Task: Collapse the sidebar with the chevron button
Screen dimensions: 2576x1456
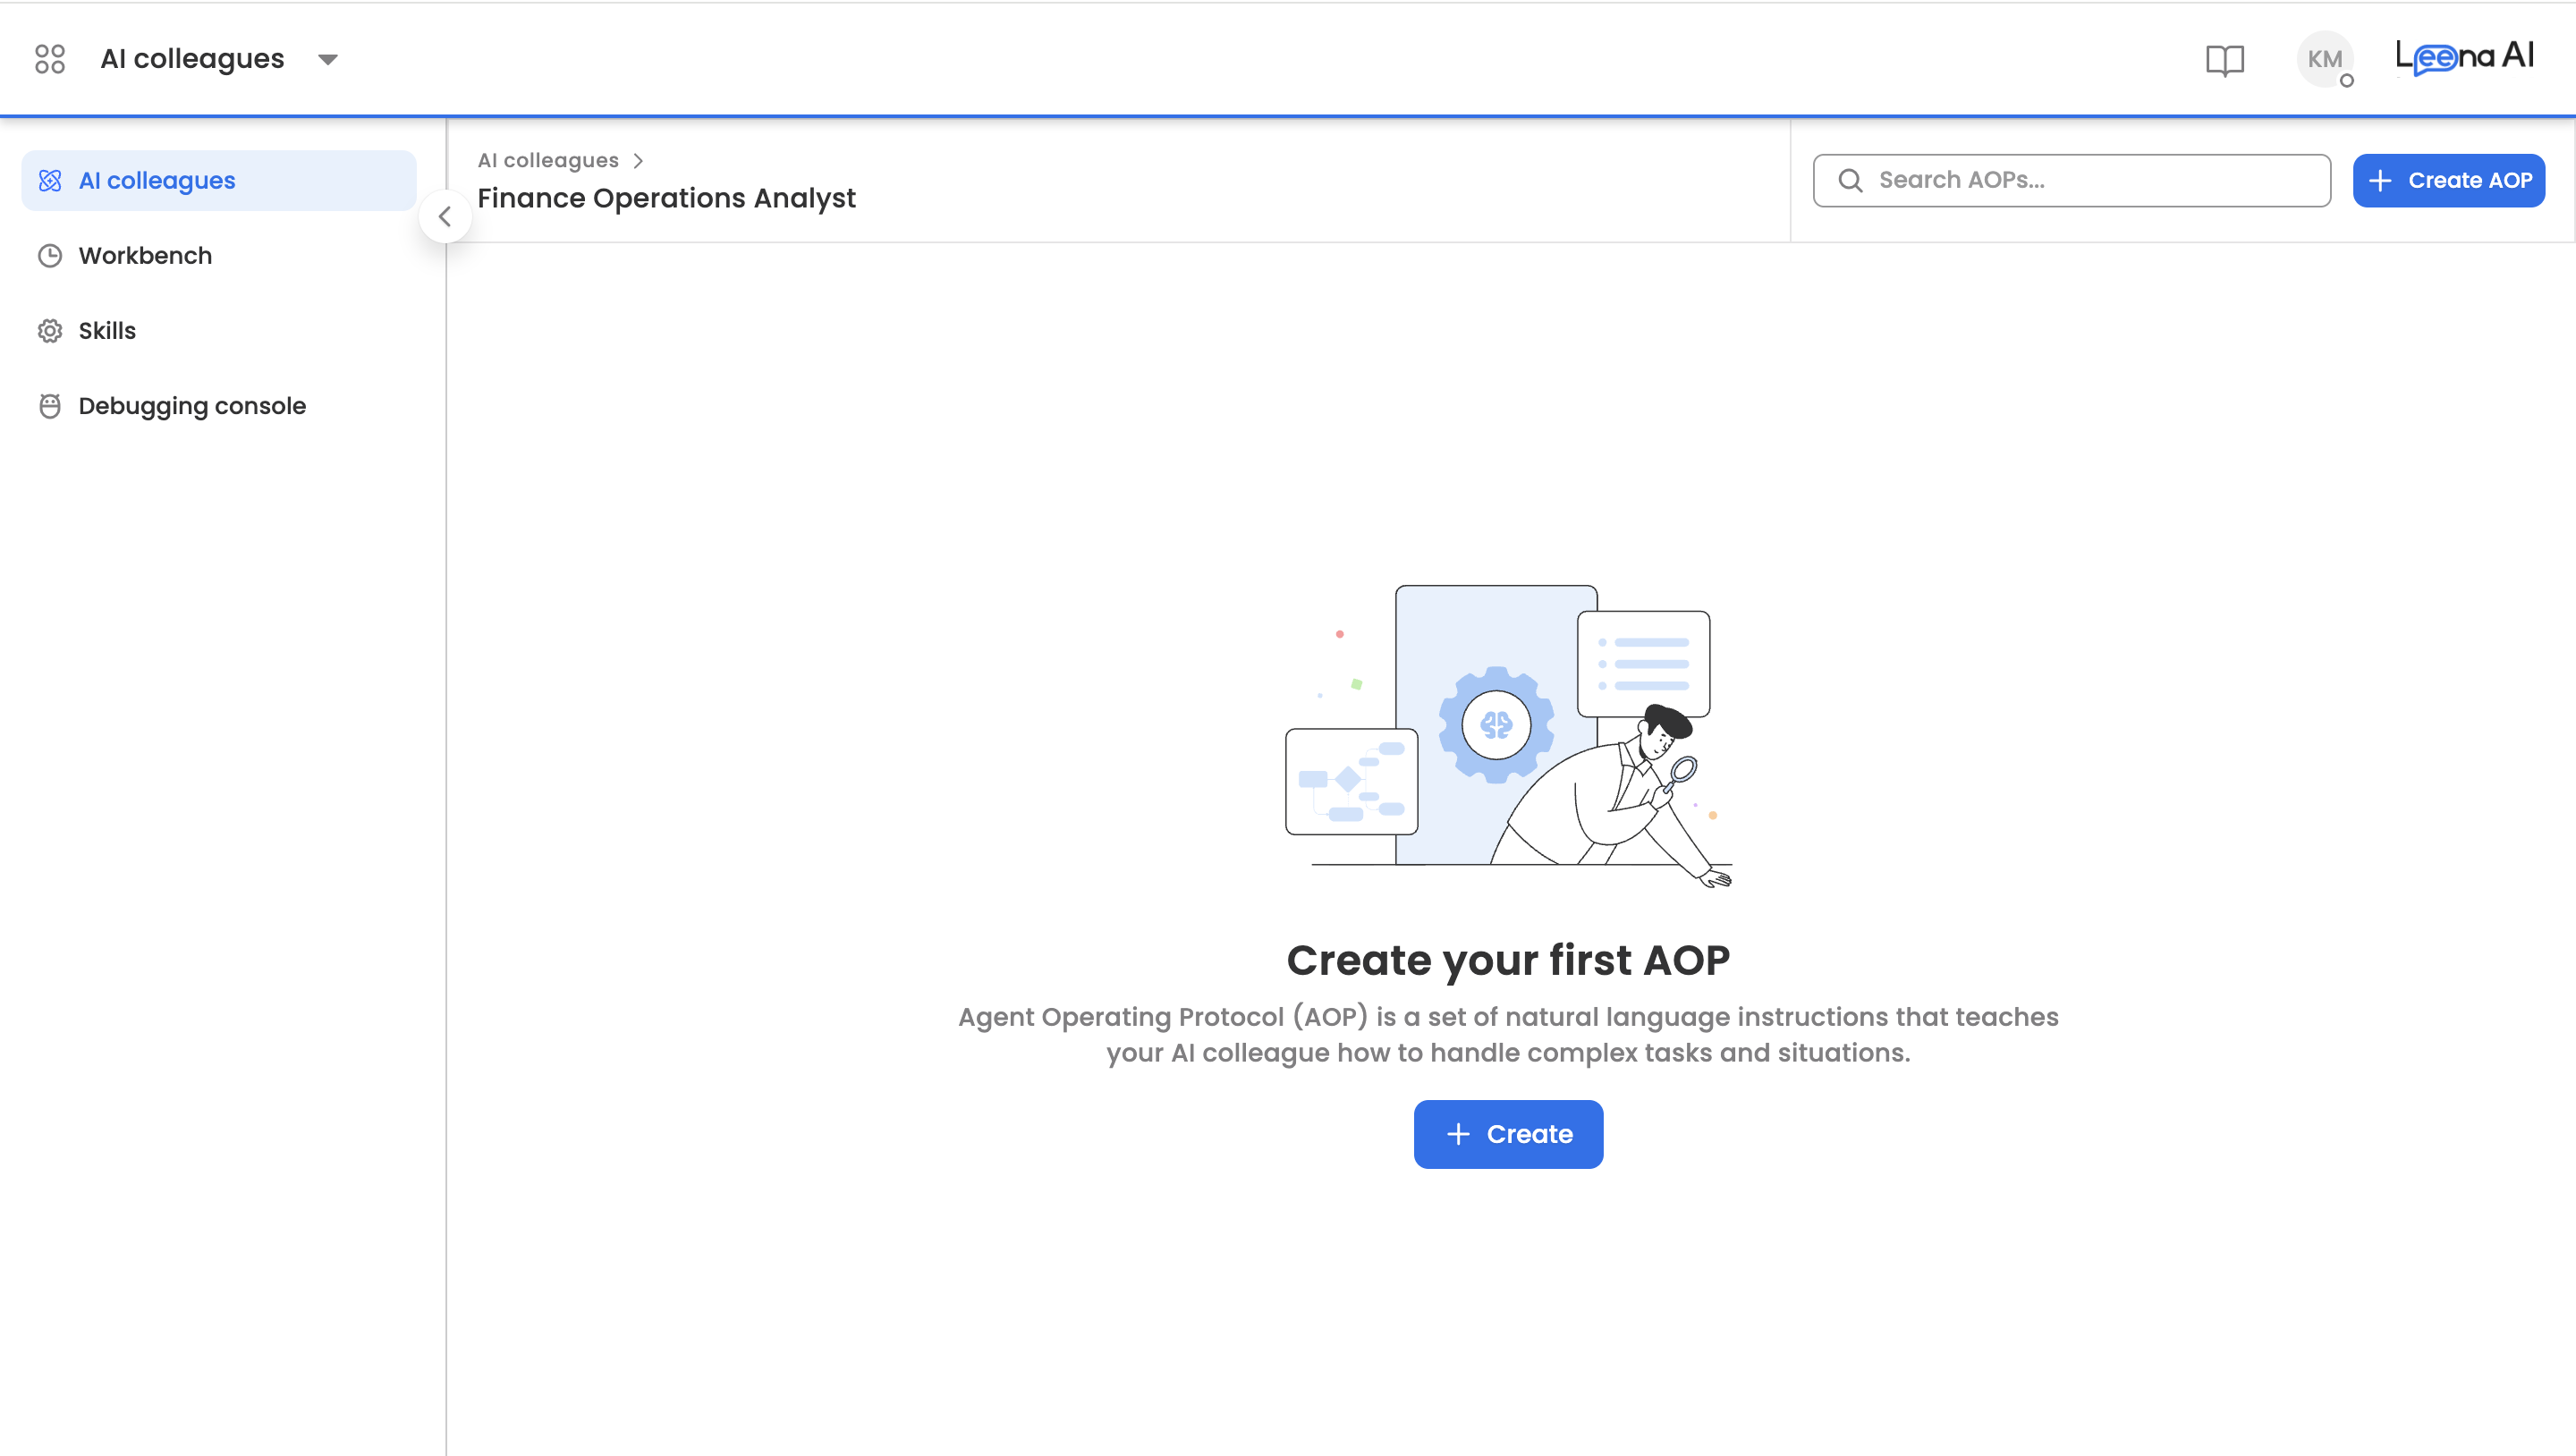Action: pos(445,216)
